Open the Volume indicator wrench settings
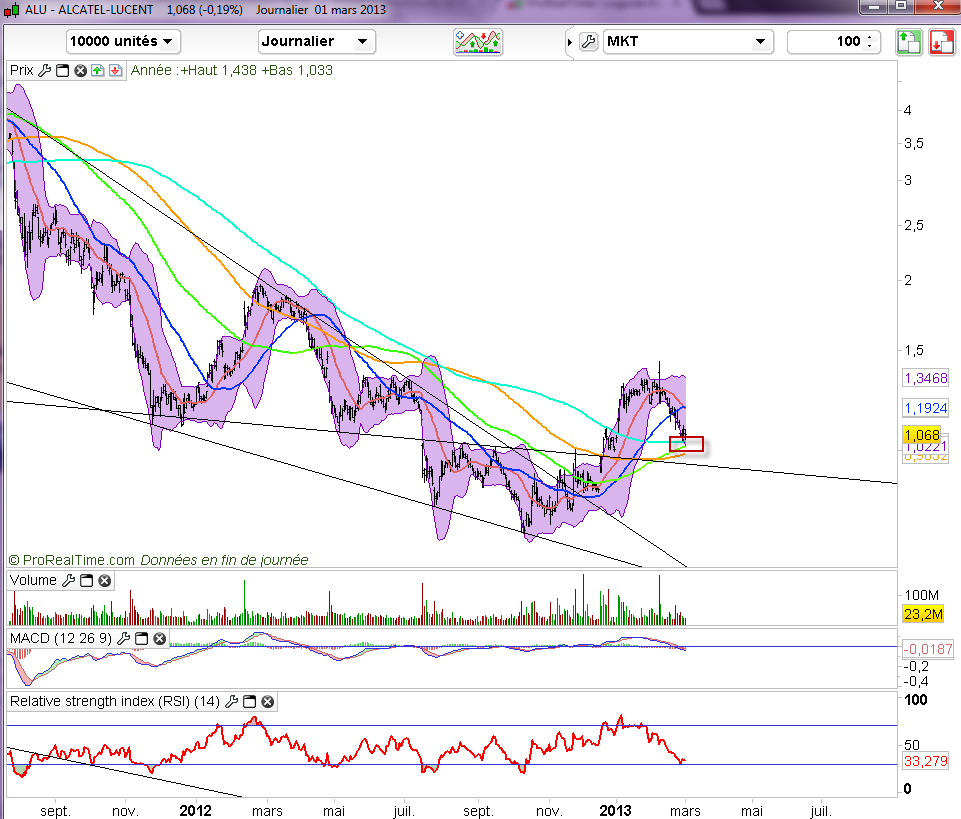961x819 pixels. coord(68,580)
